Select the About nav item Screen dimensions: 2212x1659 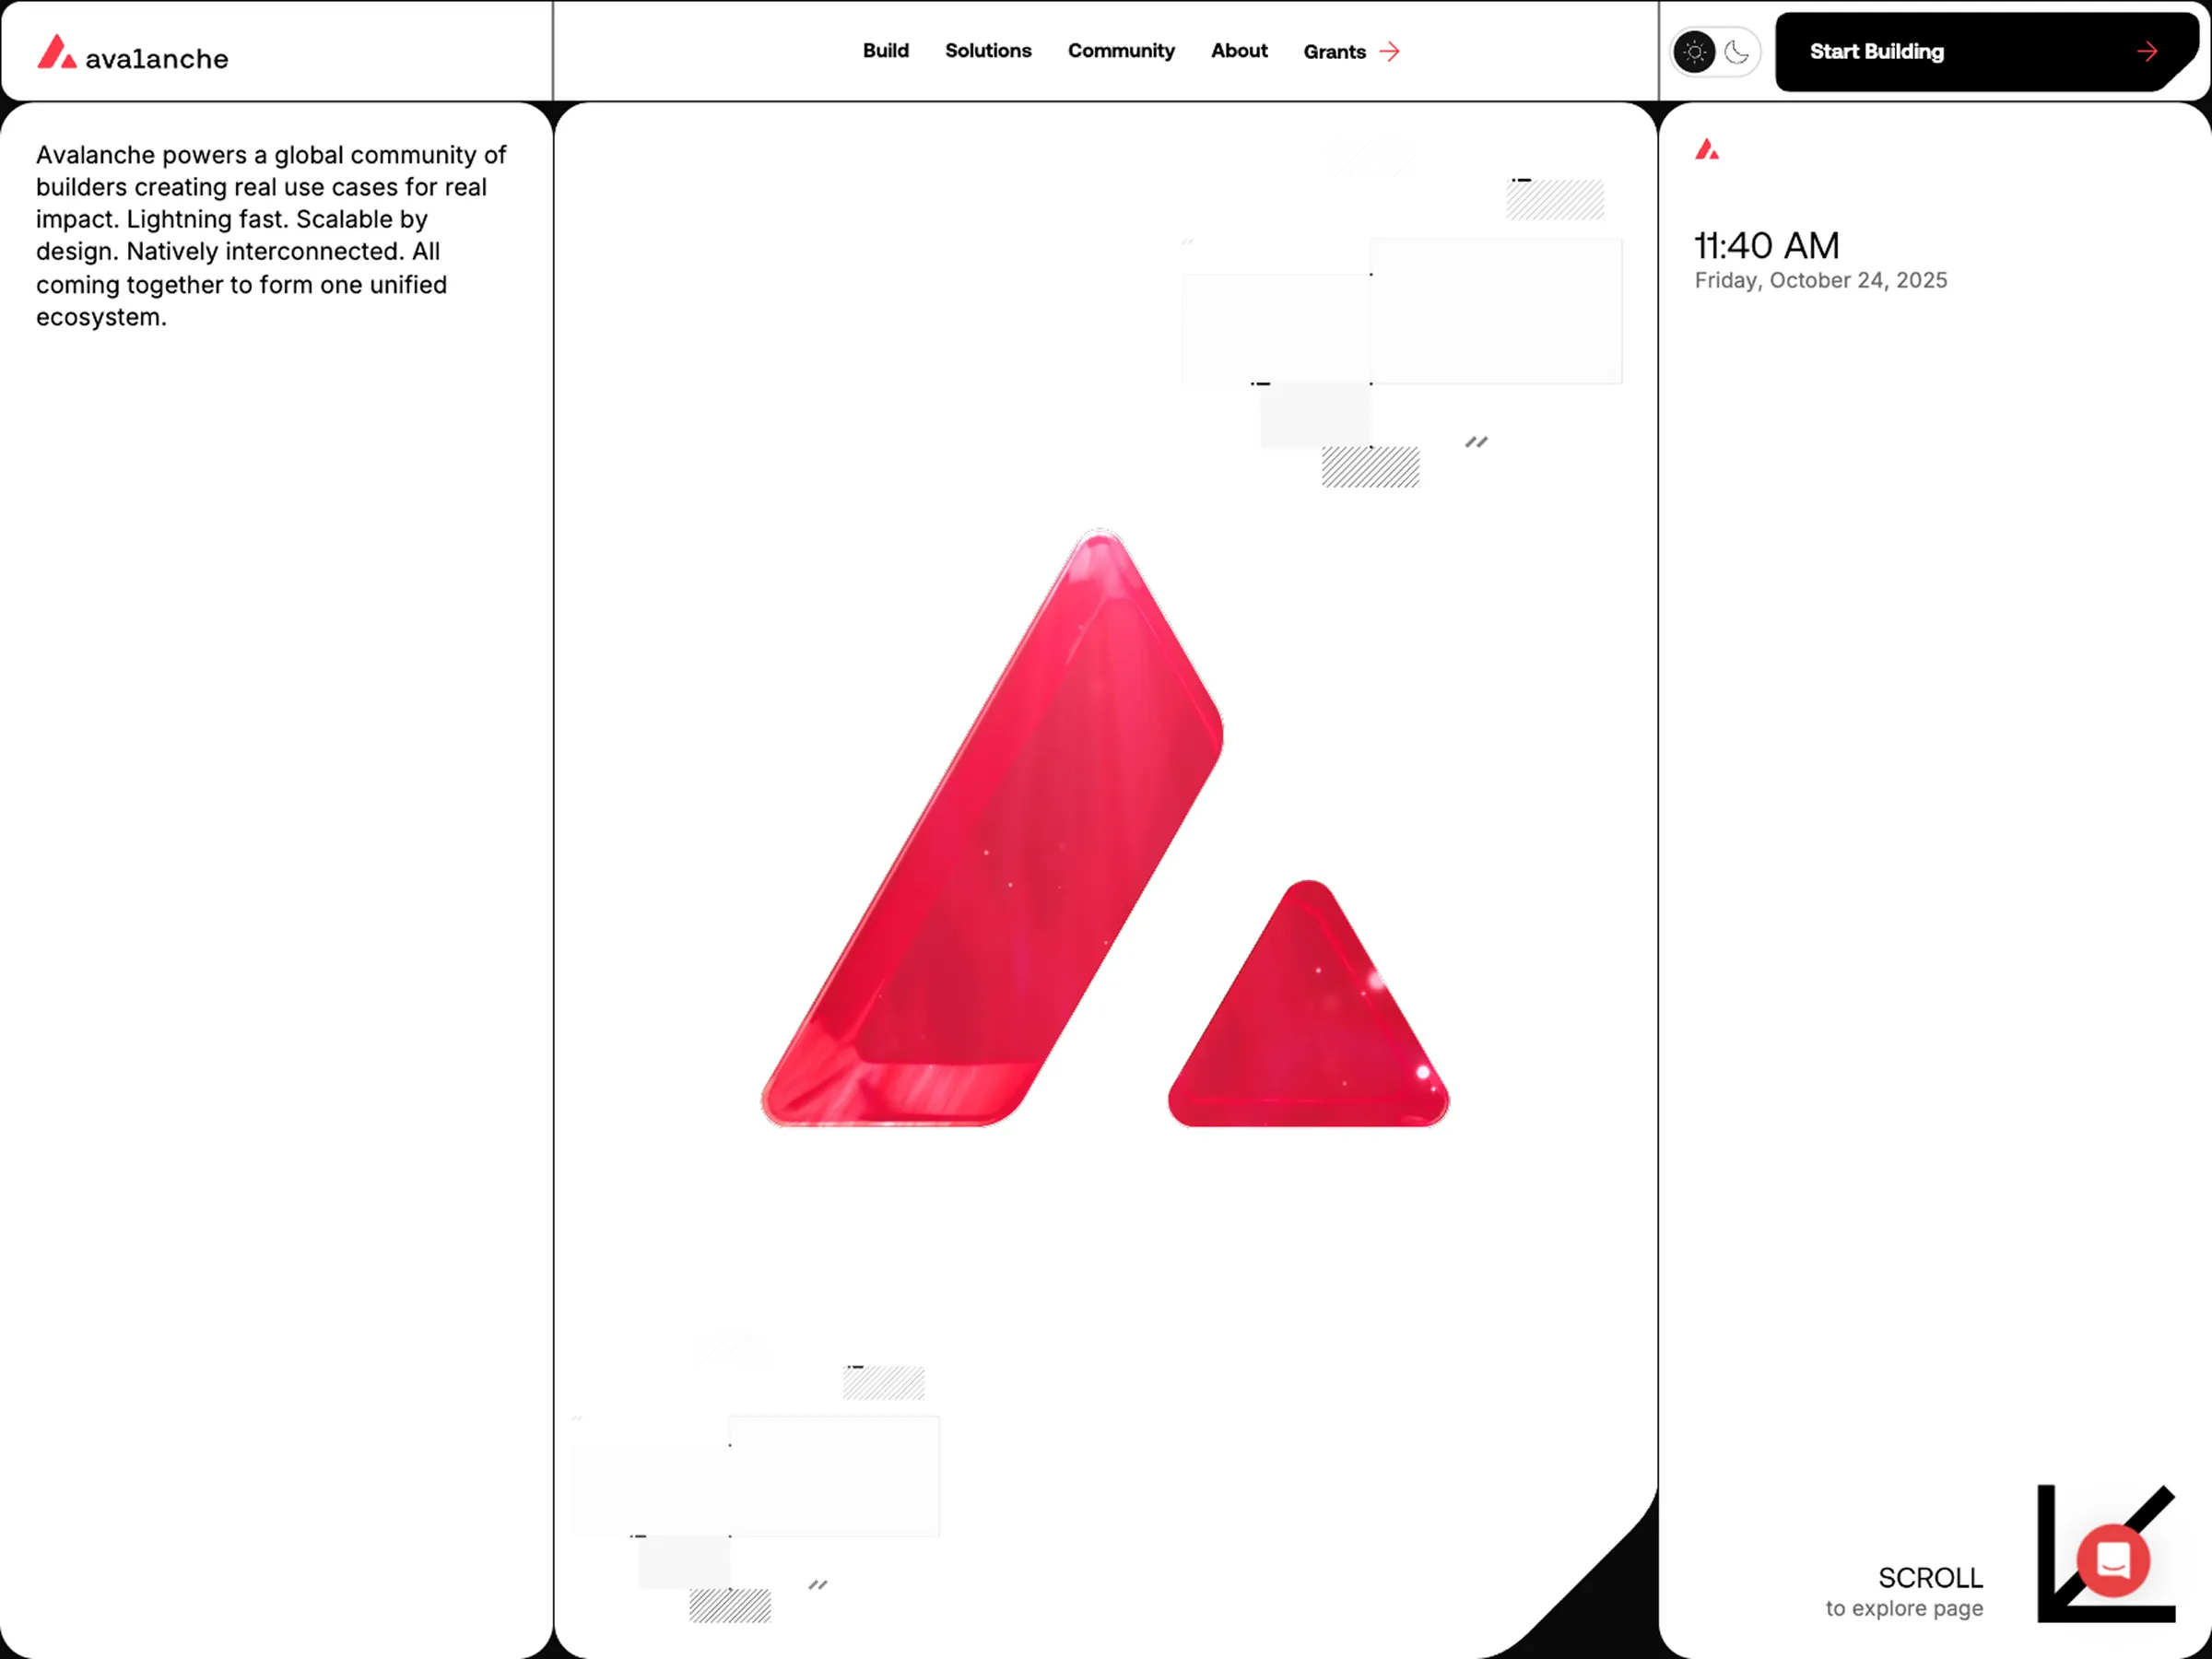tap(1239, 51)
